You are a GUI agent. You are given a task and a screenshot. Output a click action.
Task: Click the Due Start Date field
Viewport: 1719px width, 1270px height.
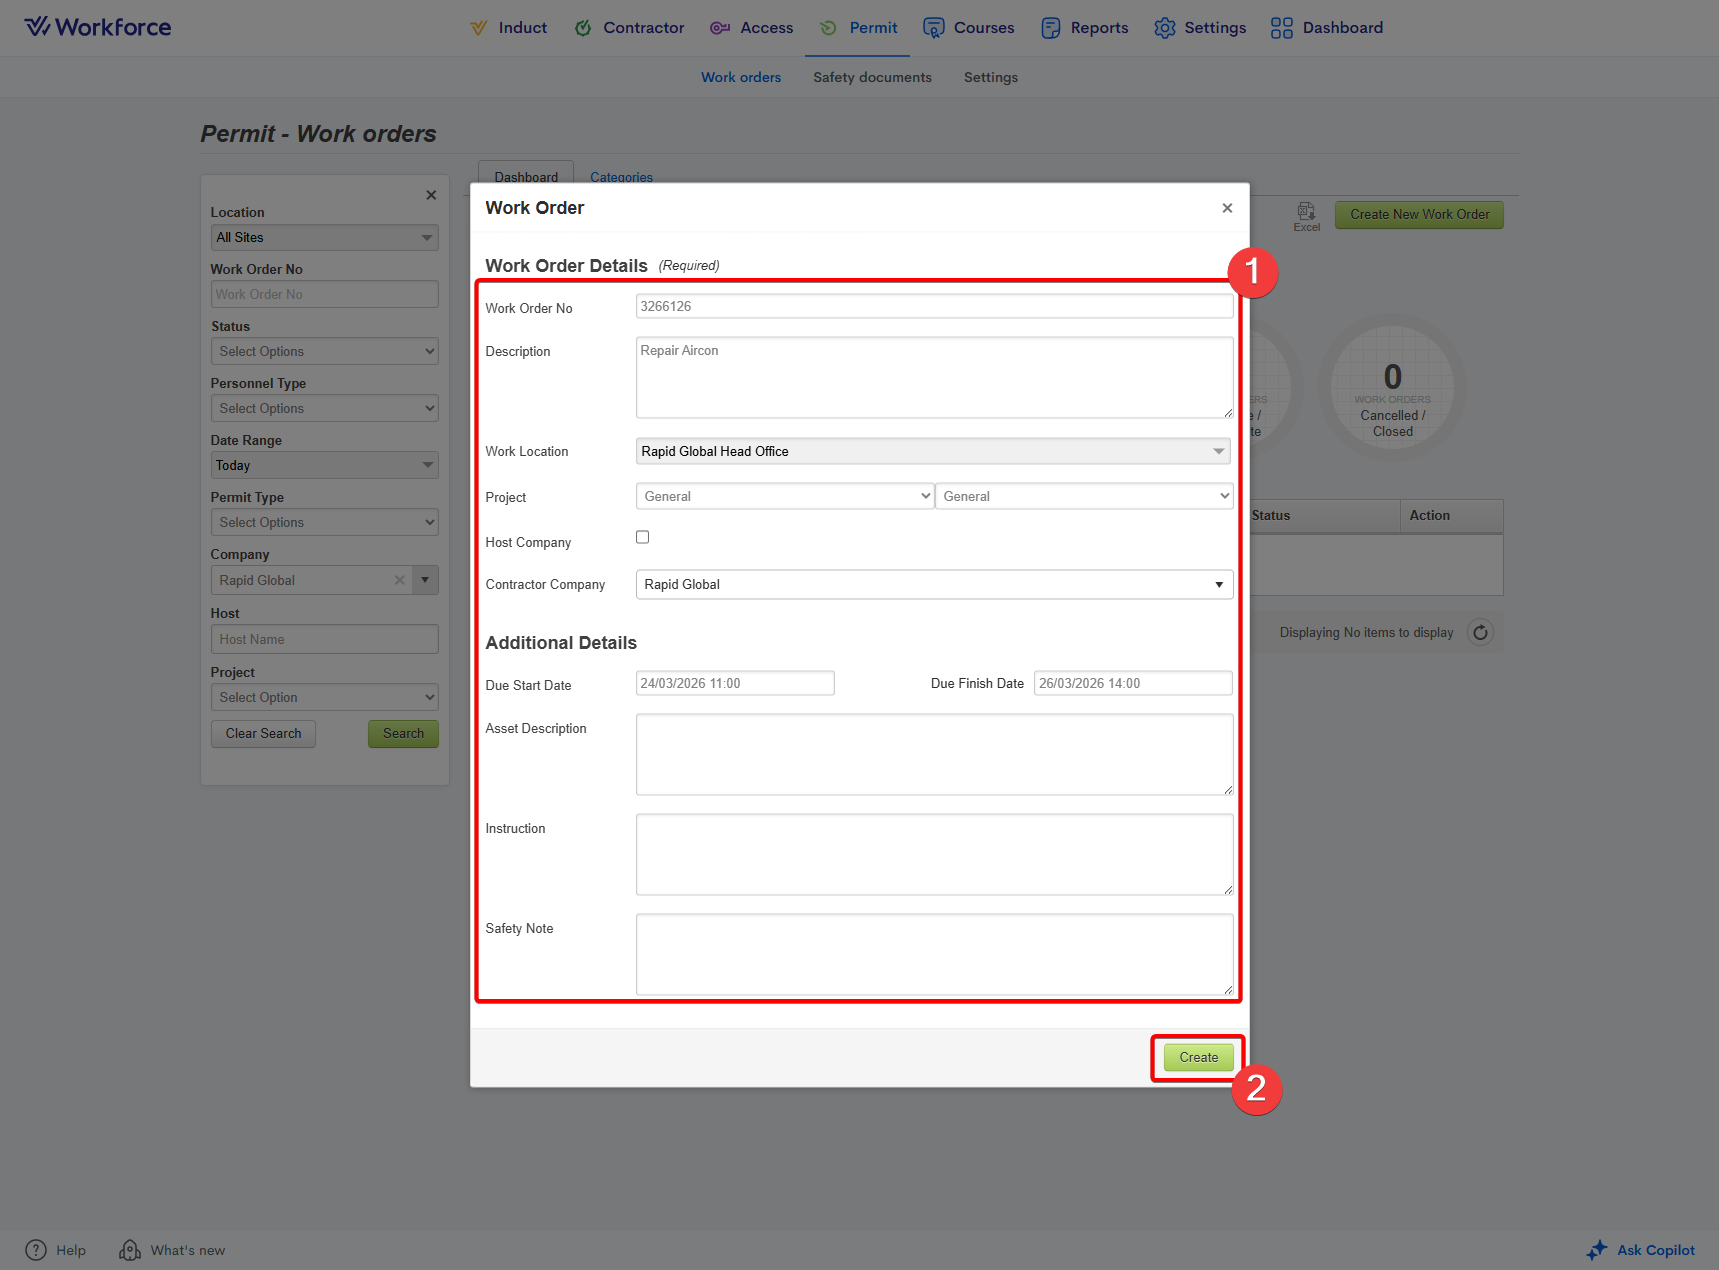click(x=734, y=683)
